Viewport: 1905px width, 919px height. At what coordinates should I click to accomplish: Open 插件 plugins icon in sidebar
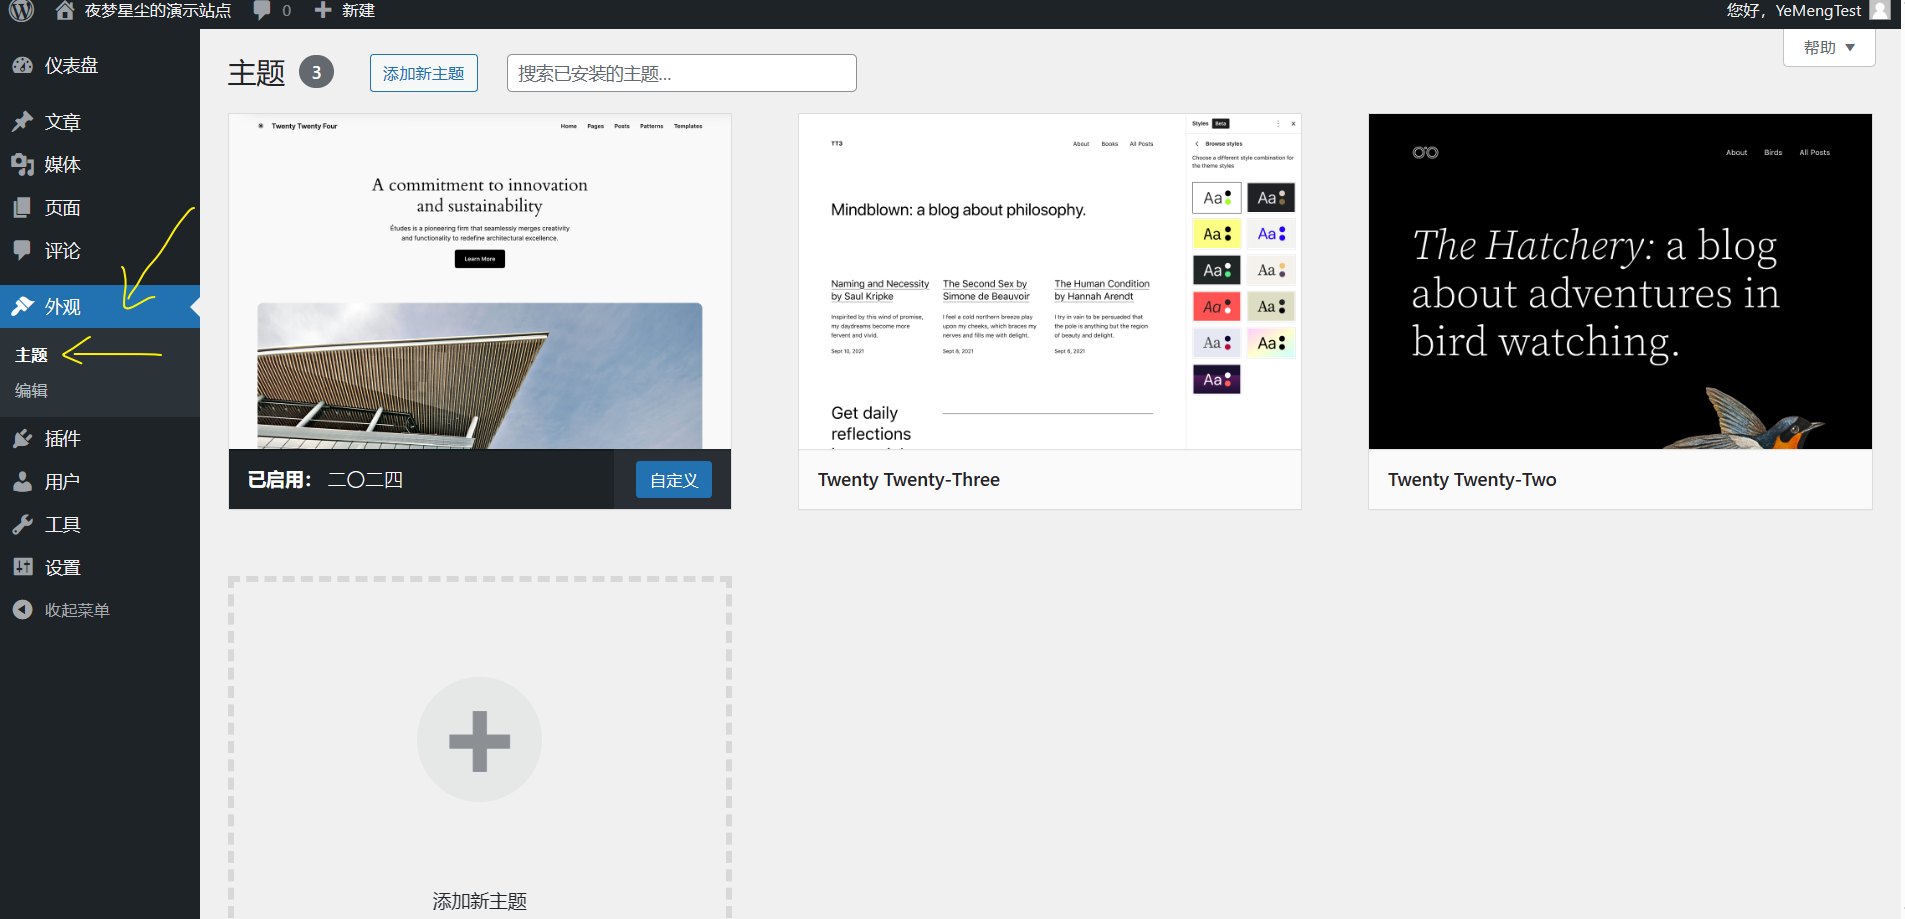[23, 439]
